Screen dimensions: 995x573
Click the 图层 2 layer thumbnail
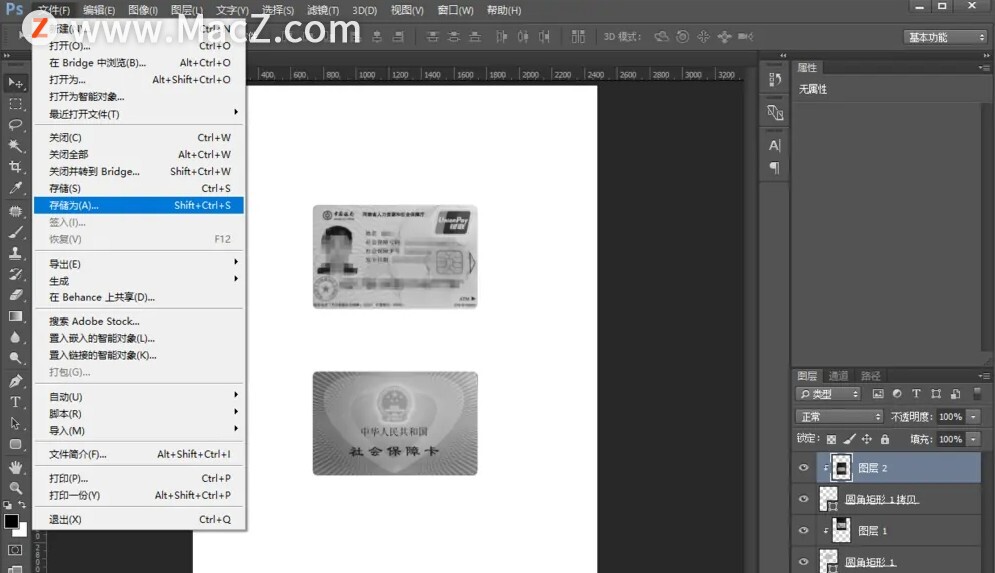click(842, 468)
